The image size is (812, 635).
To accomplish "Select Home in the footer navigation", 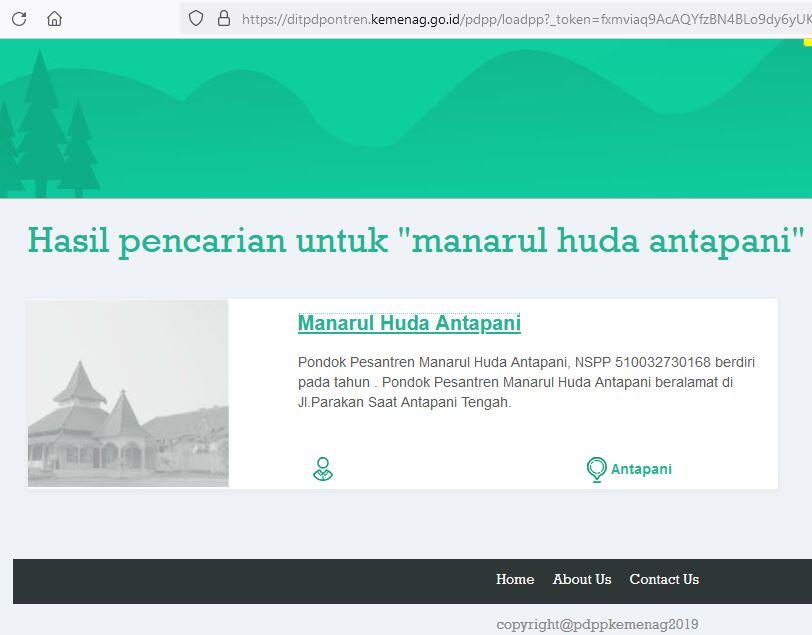I will 515,579.
